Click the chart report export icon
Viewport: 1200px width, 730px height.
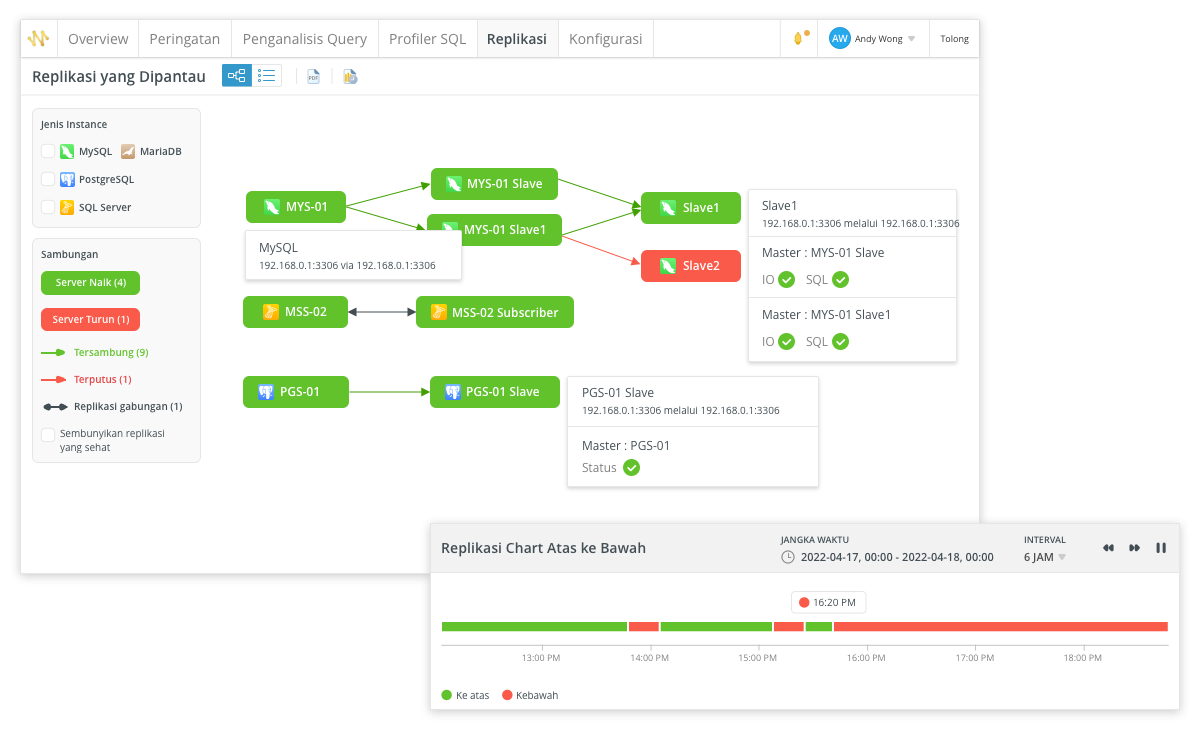(x=350, y=76)
